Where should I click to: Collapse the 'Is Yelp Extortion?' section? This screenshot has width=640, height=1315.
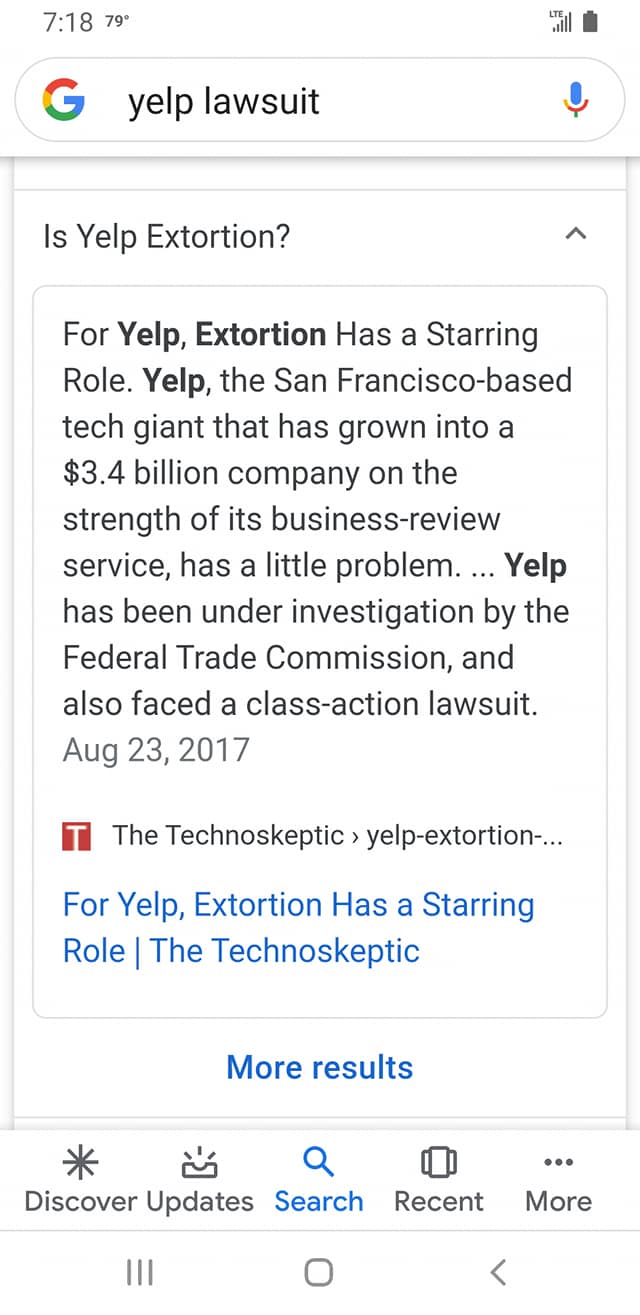(x=575, y=236)
